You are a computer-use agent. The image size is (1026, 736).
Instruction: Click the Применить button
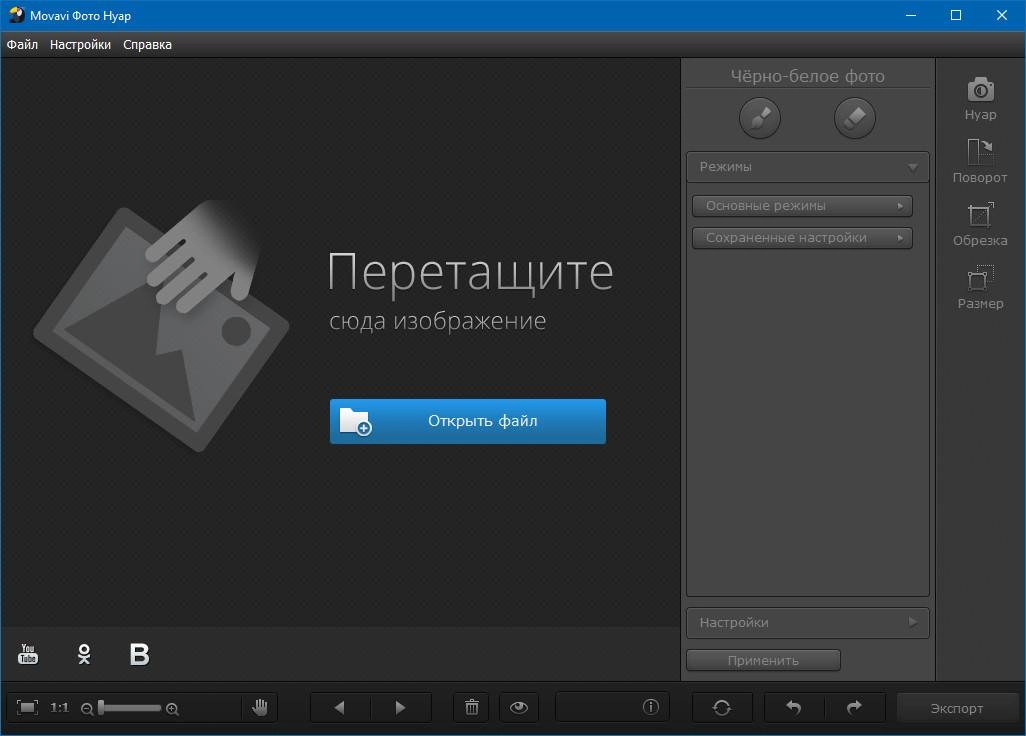763,661
